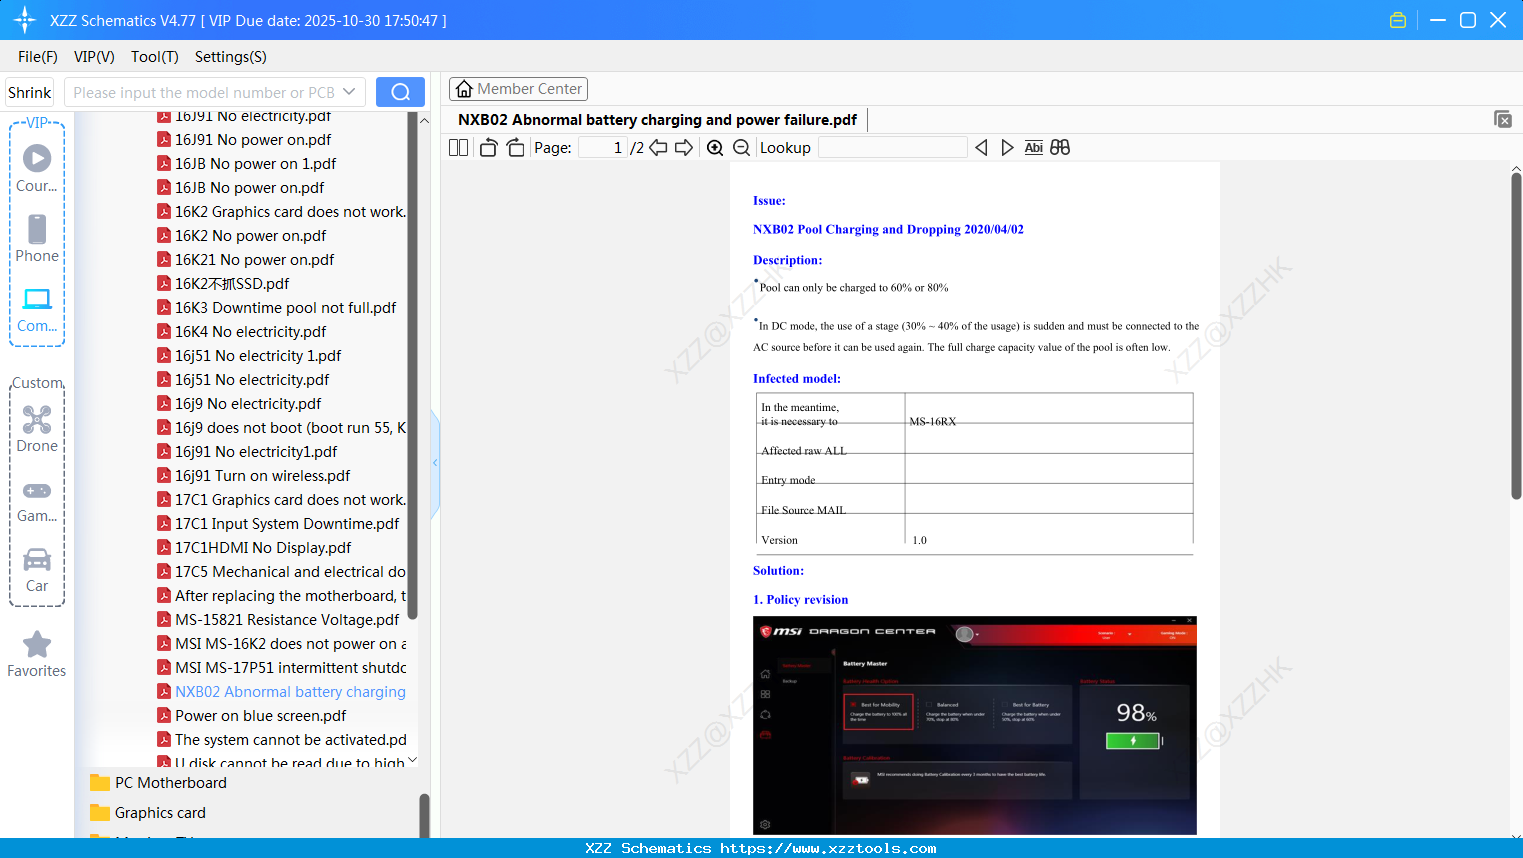Open 16j51 No electricity.pdf
1523x858 pixels.
coord(243,380)
